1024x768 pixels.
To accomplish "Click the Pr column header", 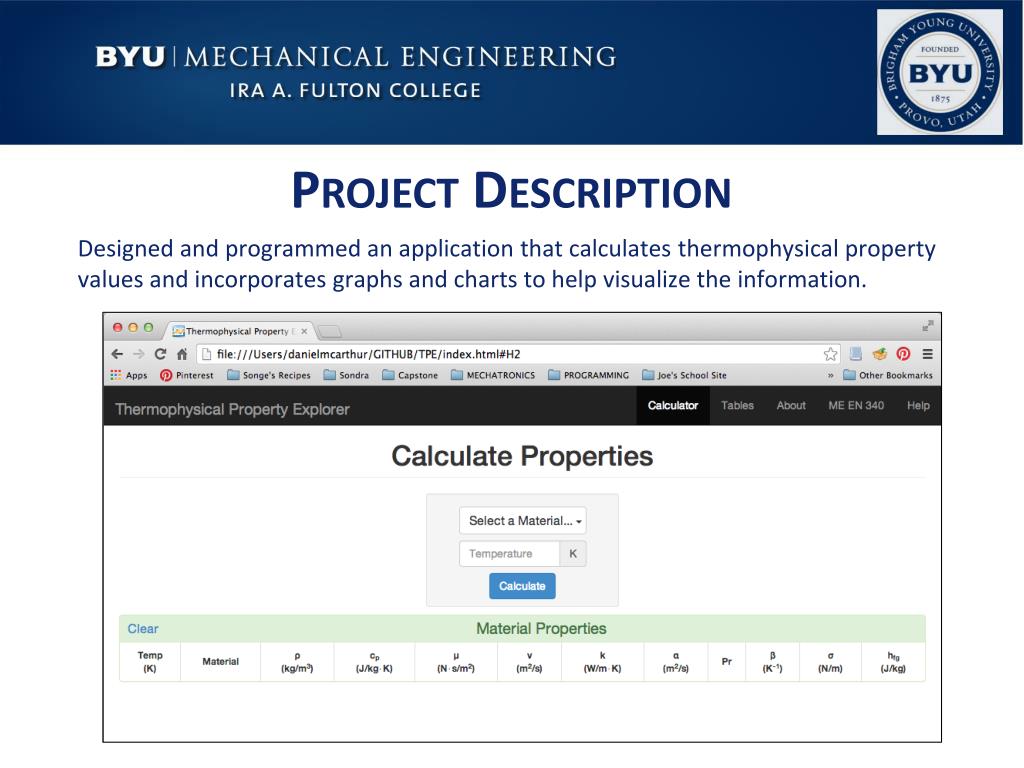I will pyautogui.click(x=727, y=662).
